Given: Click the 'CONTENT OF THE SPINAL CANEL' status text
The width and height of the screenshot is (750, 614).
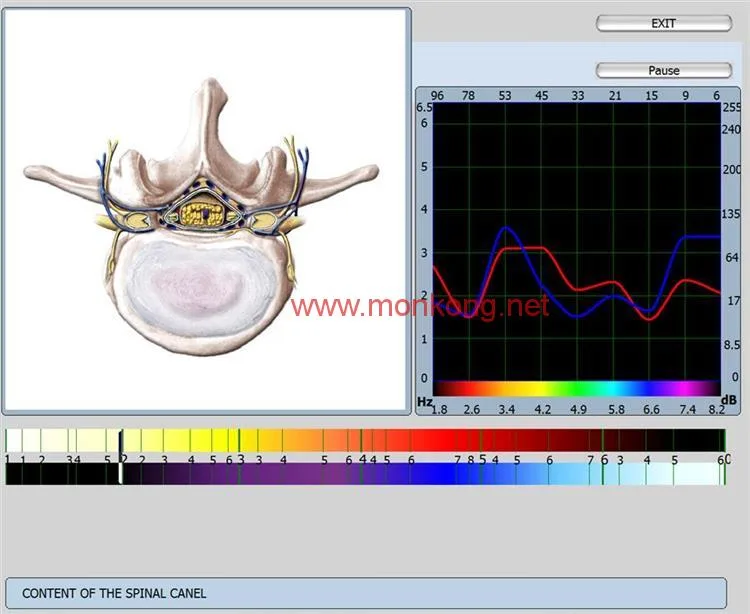Looking at the screenshot, I should 114,593.
